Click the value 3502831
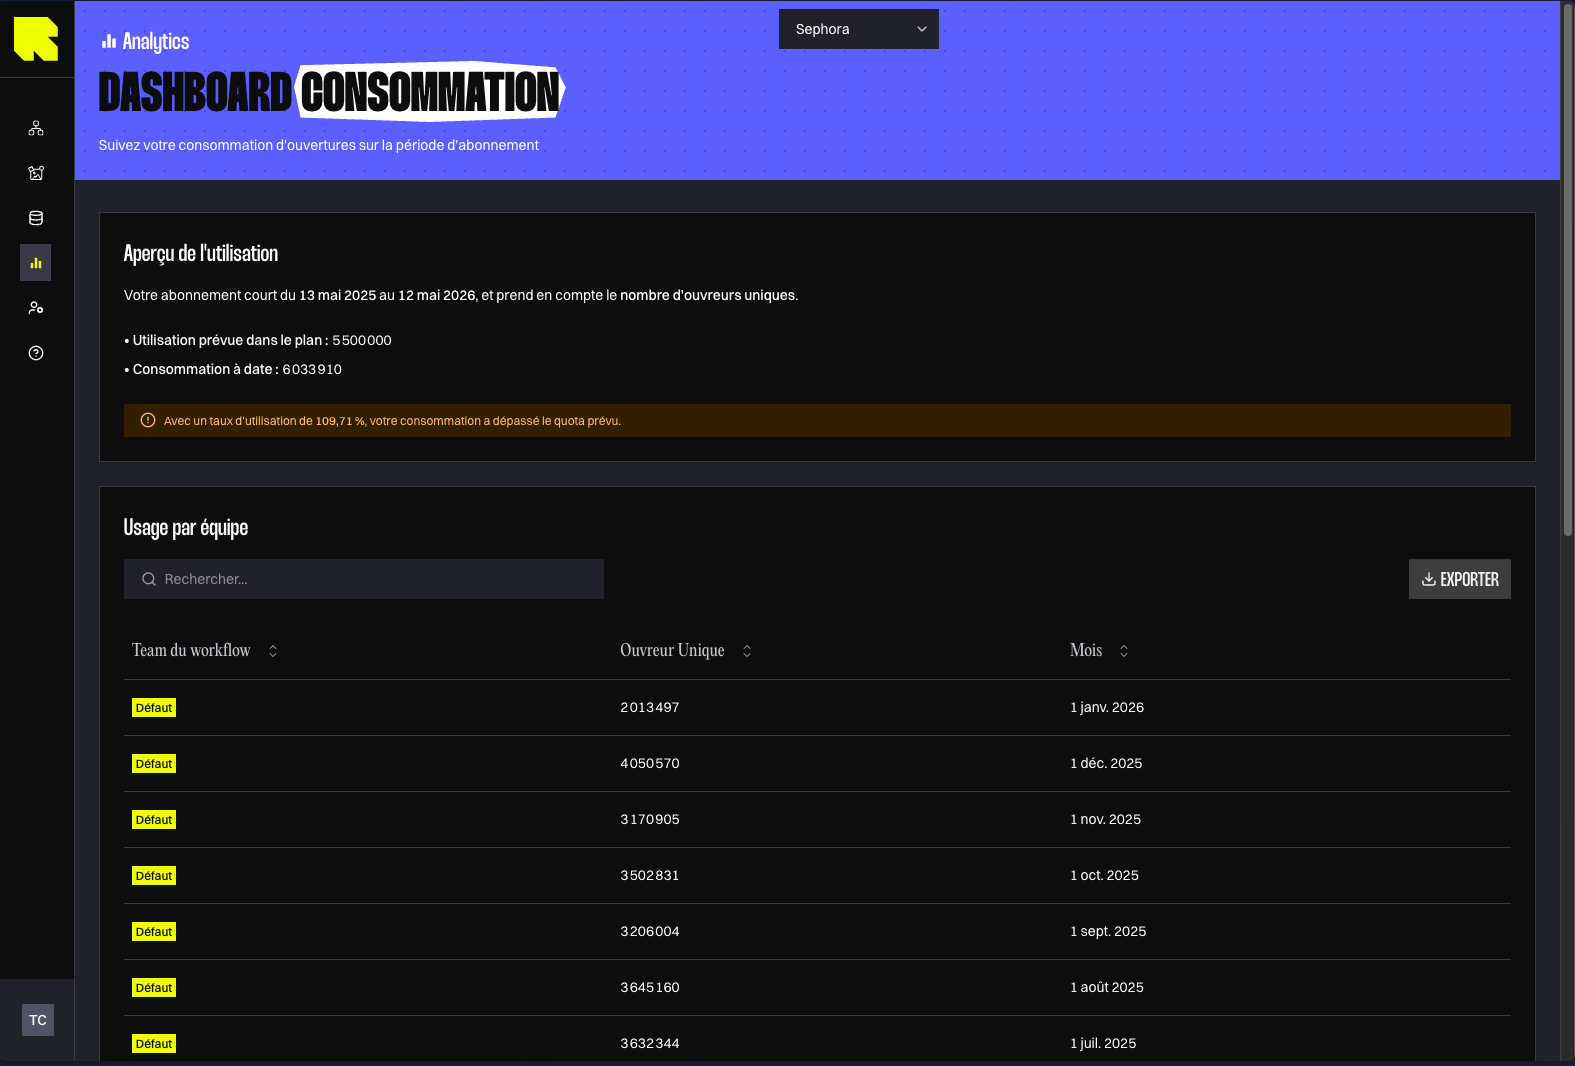1575x1066 pixels. pos(650,876)
